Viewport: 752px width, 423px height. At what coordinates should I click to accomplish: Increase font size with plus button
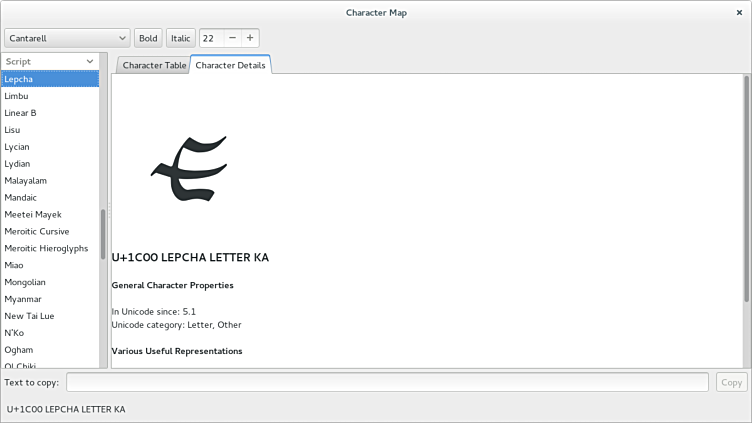[x=250, y=38]
